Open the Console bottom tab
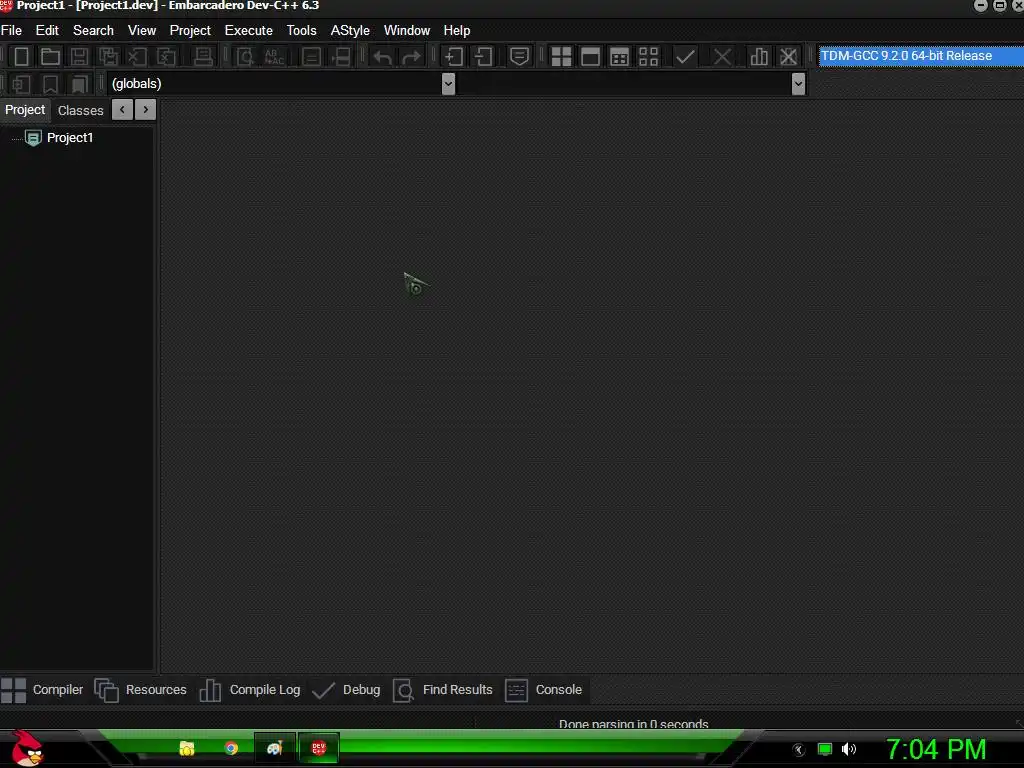 click(x=543, y=690)
